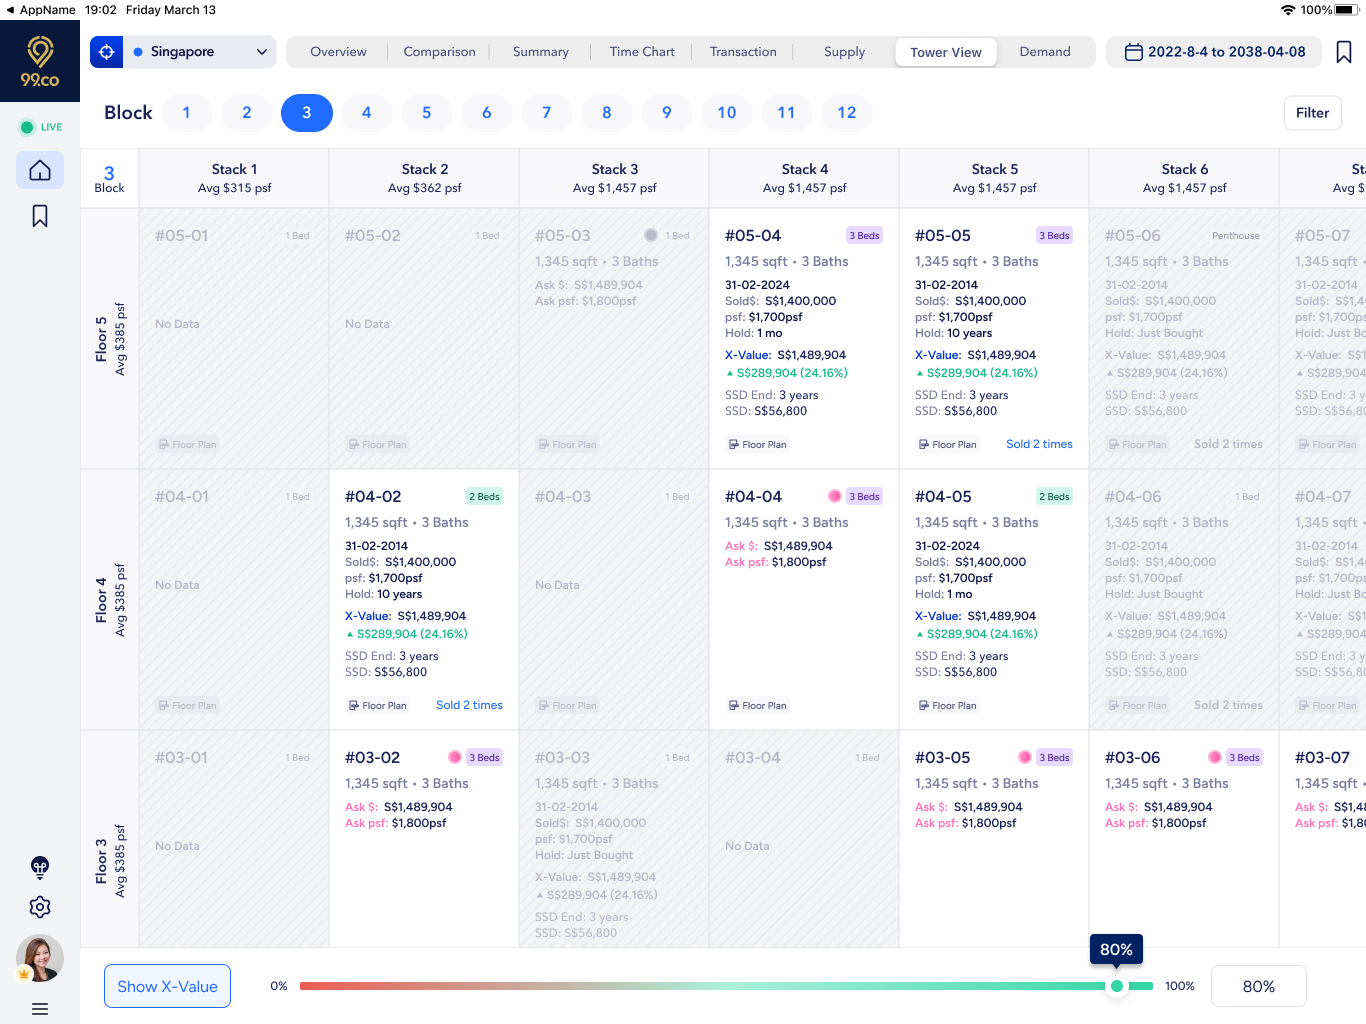Click the 80% value input field
Image resolution: width=1366 pixels, height=1024 pixels.
1259,986
